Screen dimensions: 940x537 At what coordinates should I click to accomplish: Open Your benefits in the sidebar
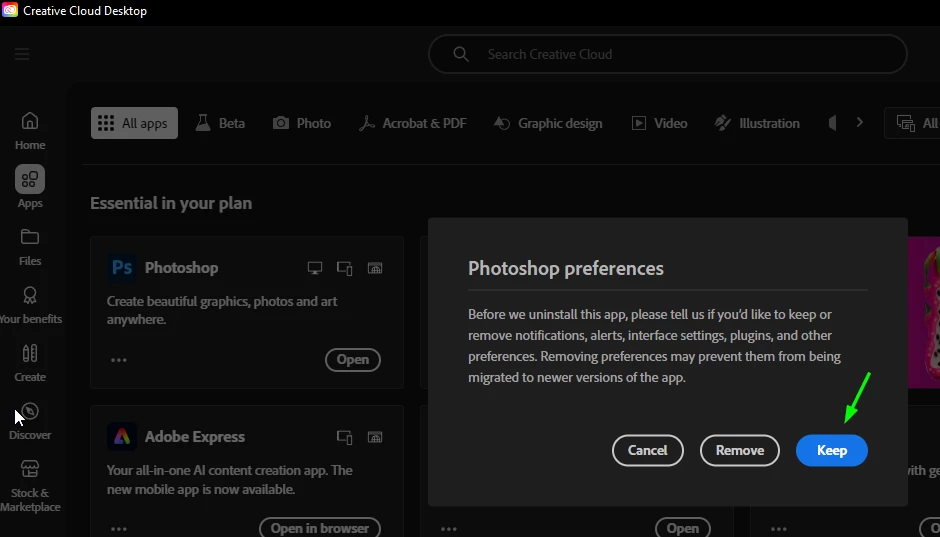click(30, 305)
